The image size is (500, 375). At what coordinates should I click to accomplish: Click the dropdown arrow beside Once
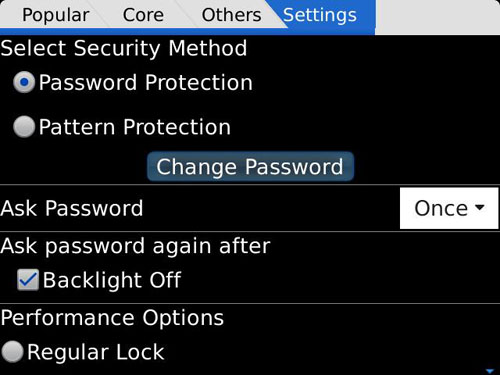click(480, 207)
